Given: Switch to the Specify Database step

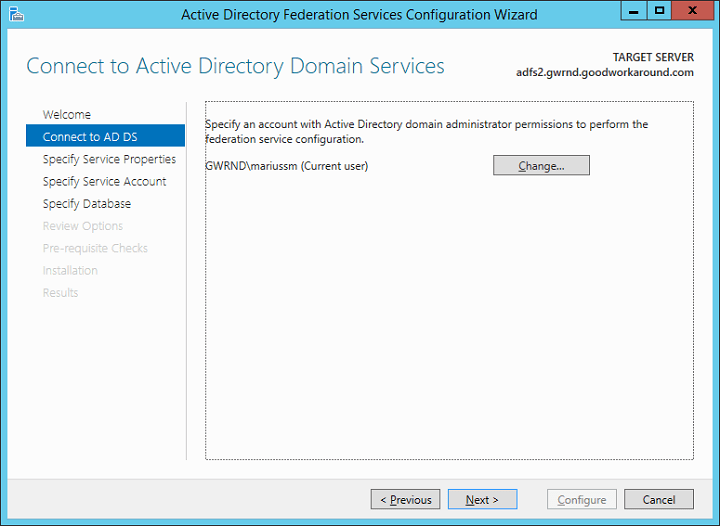Looking at the screenshot, I should click(x=87, y=204).
